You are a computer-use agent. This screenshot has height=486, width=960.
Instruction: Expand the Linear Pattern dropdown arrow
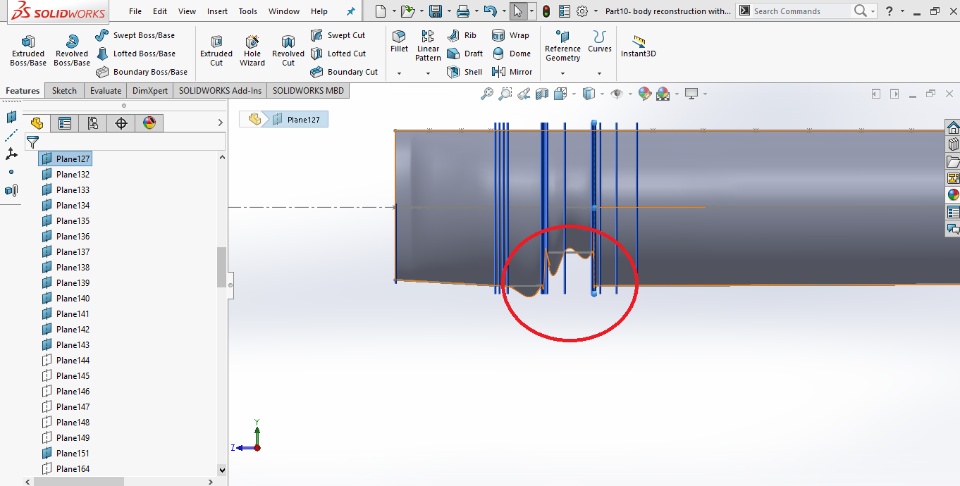coord(428,73)
